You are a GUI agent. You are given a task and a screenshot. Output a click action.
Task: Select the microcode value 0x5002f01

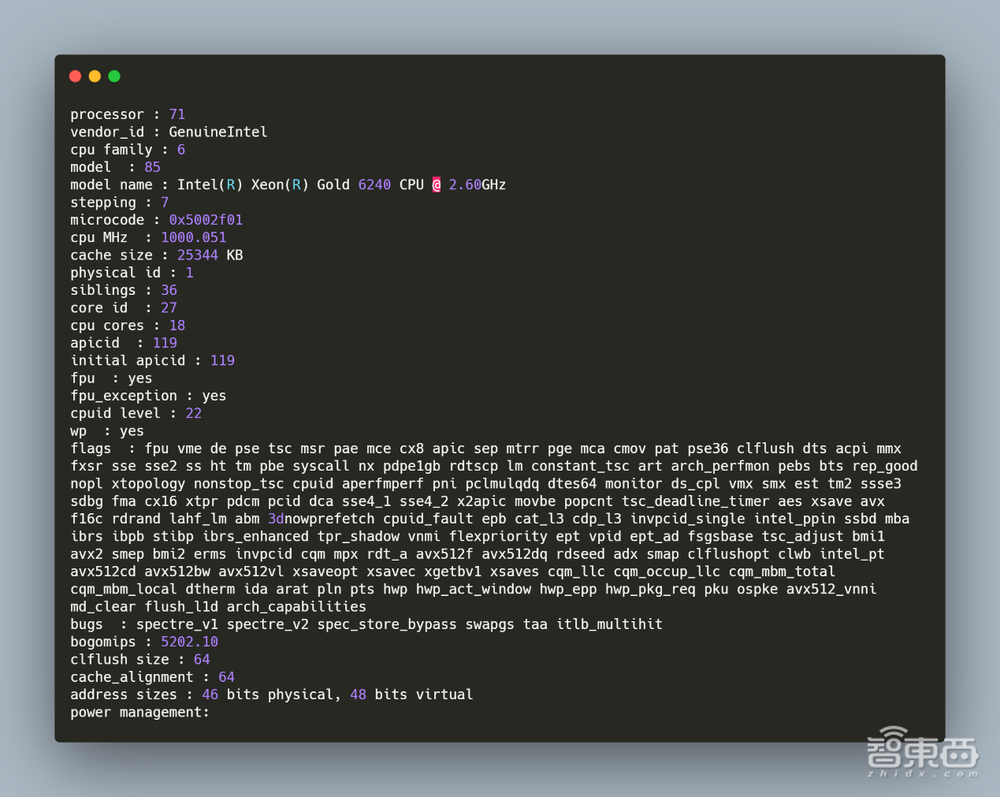click(x=206, y=220)
